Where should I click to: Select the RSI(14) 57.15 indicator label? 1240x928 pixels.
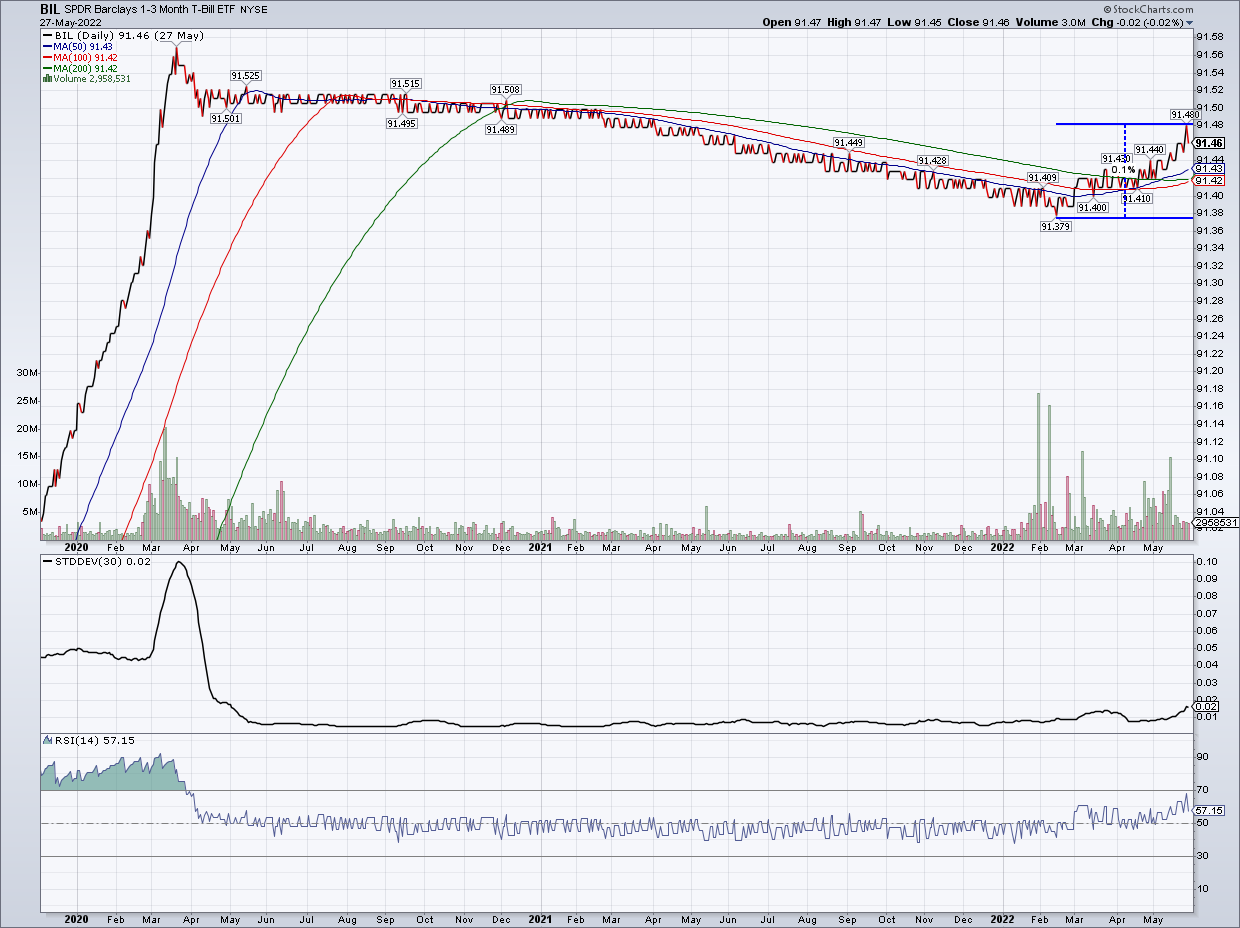pyautogui.click(x=89, y=740)
